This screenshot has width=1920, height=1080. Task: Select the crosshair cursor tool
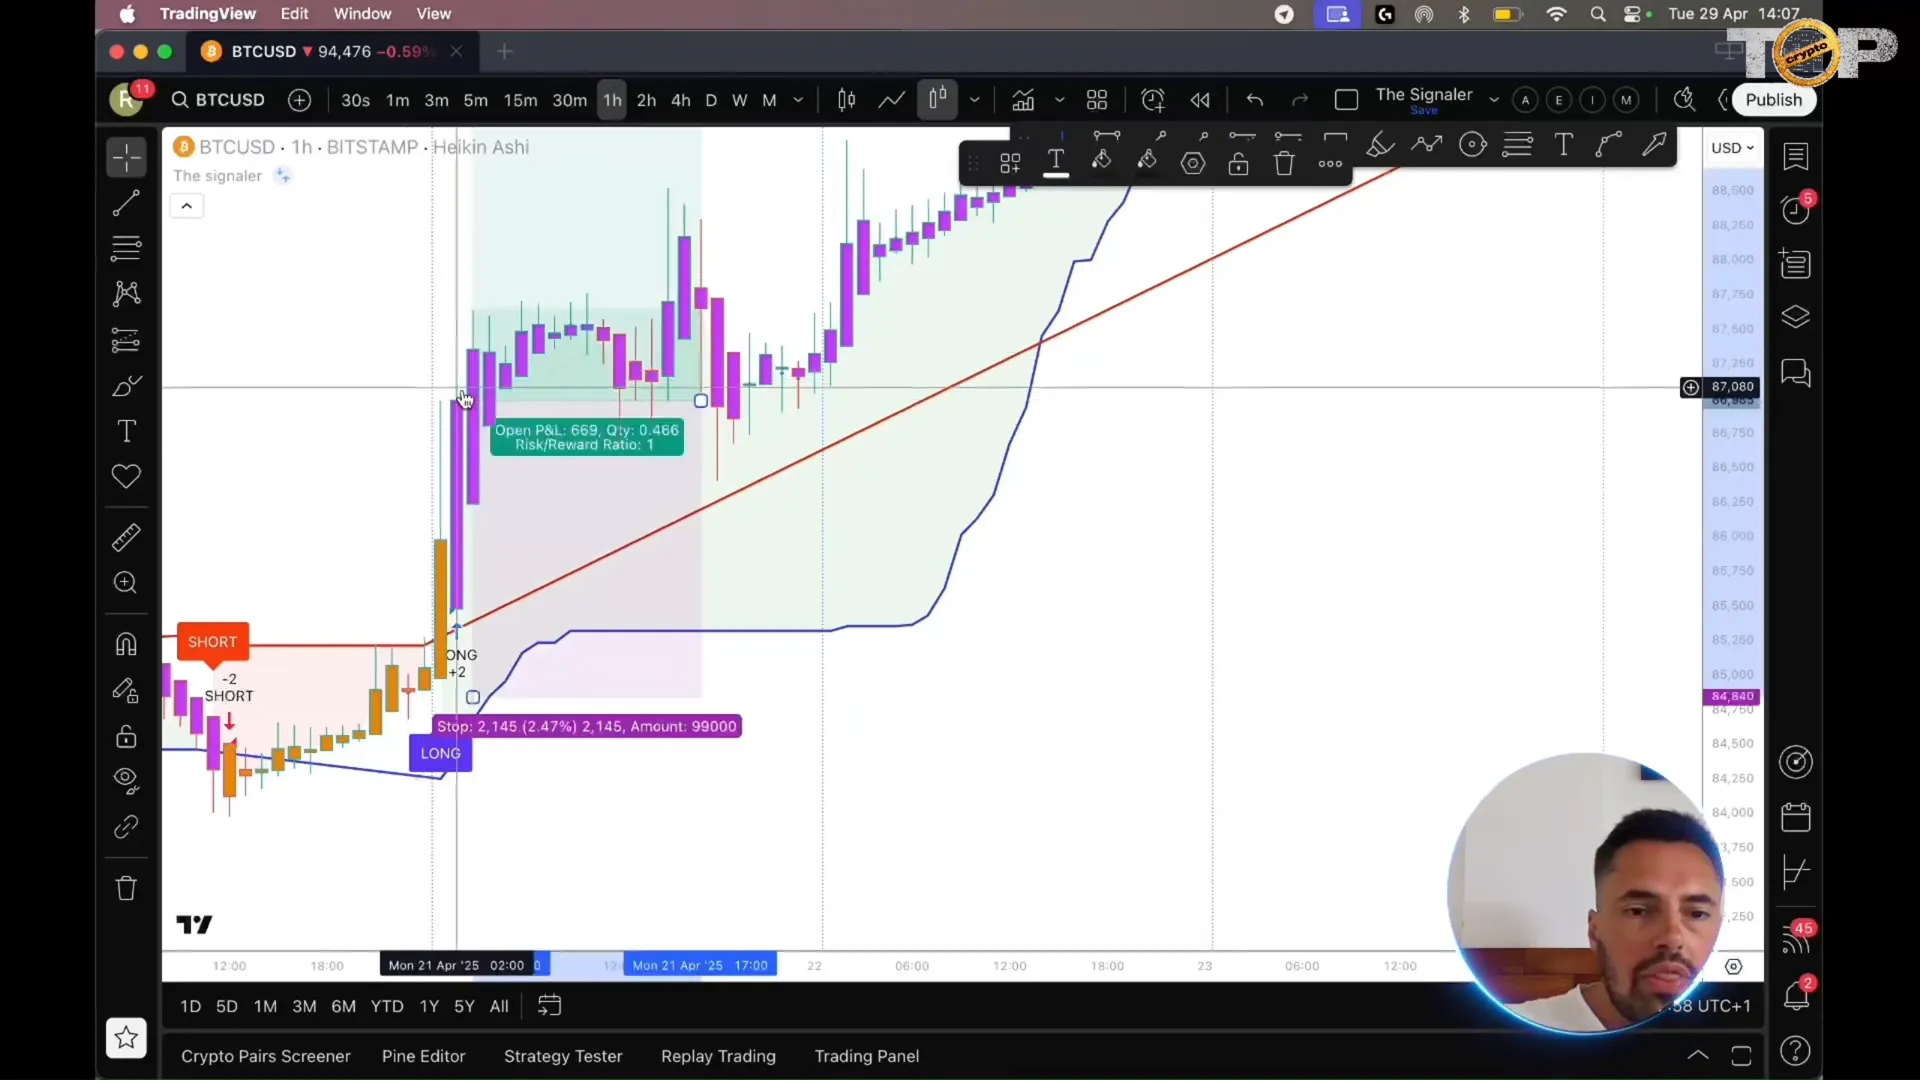coord(126,157)
